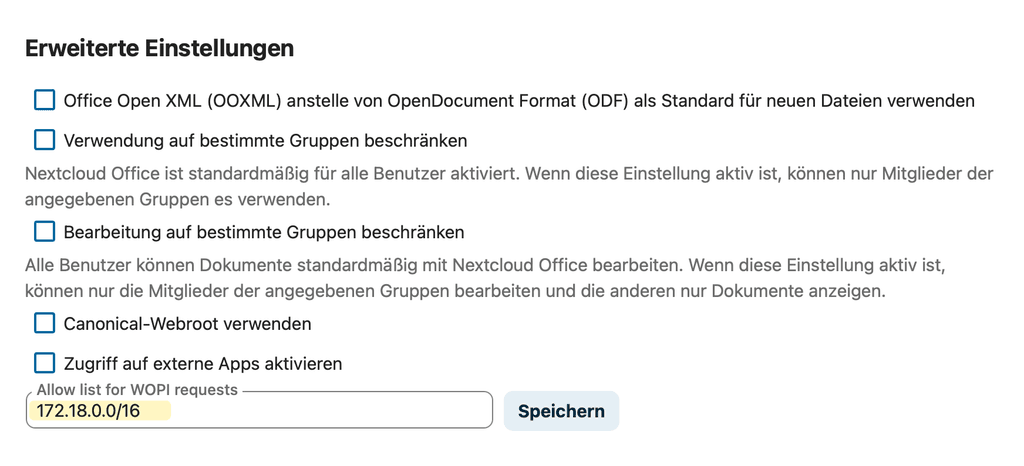Image resolution: width=1024 pixels, height=466 pixels.
Task: Click the 'Bearbeitung auf bestimmte Gruppen beschränken' label
Action: pos(264,233)
